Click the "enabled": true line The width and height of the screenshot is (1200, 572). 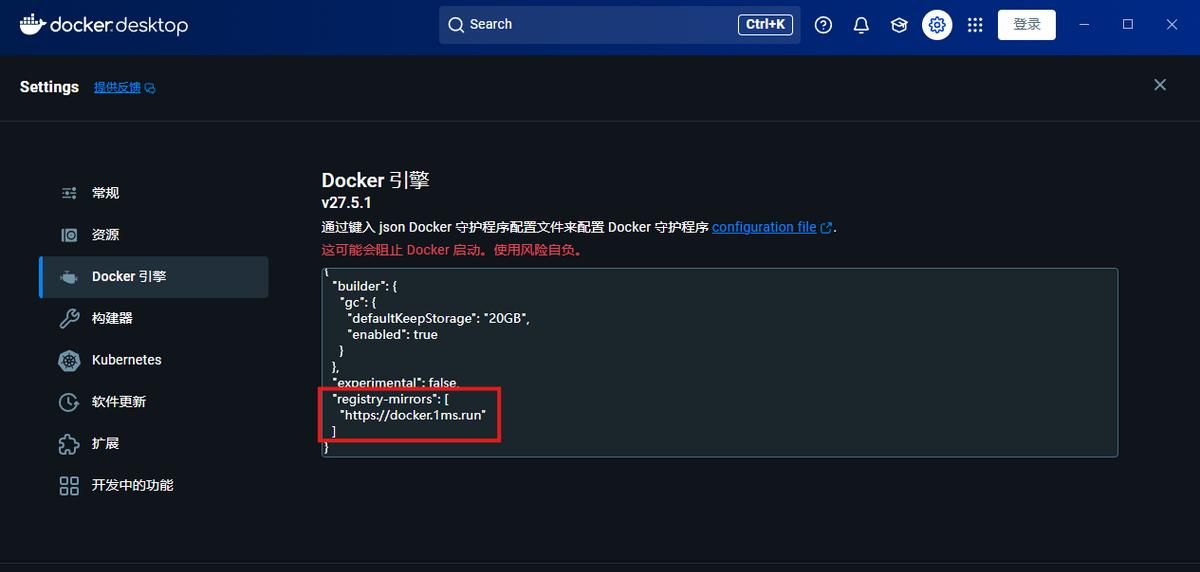coord(392,335)
